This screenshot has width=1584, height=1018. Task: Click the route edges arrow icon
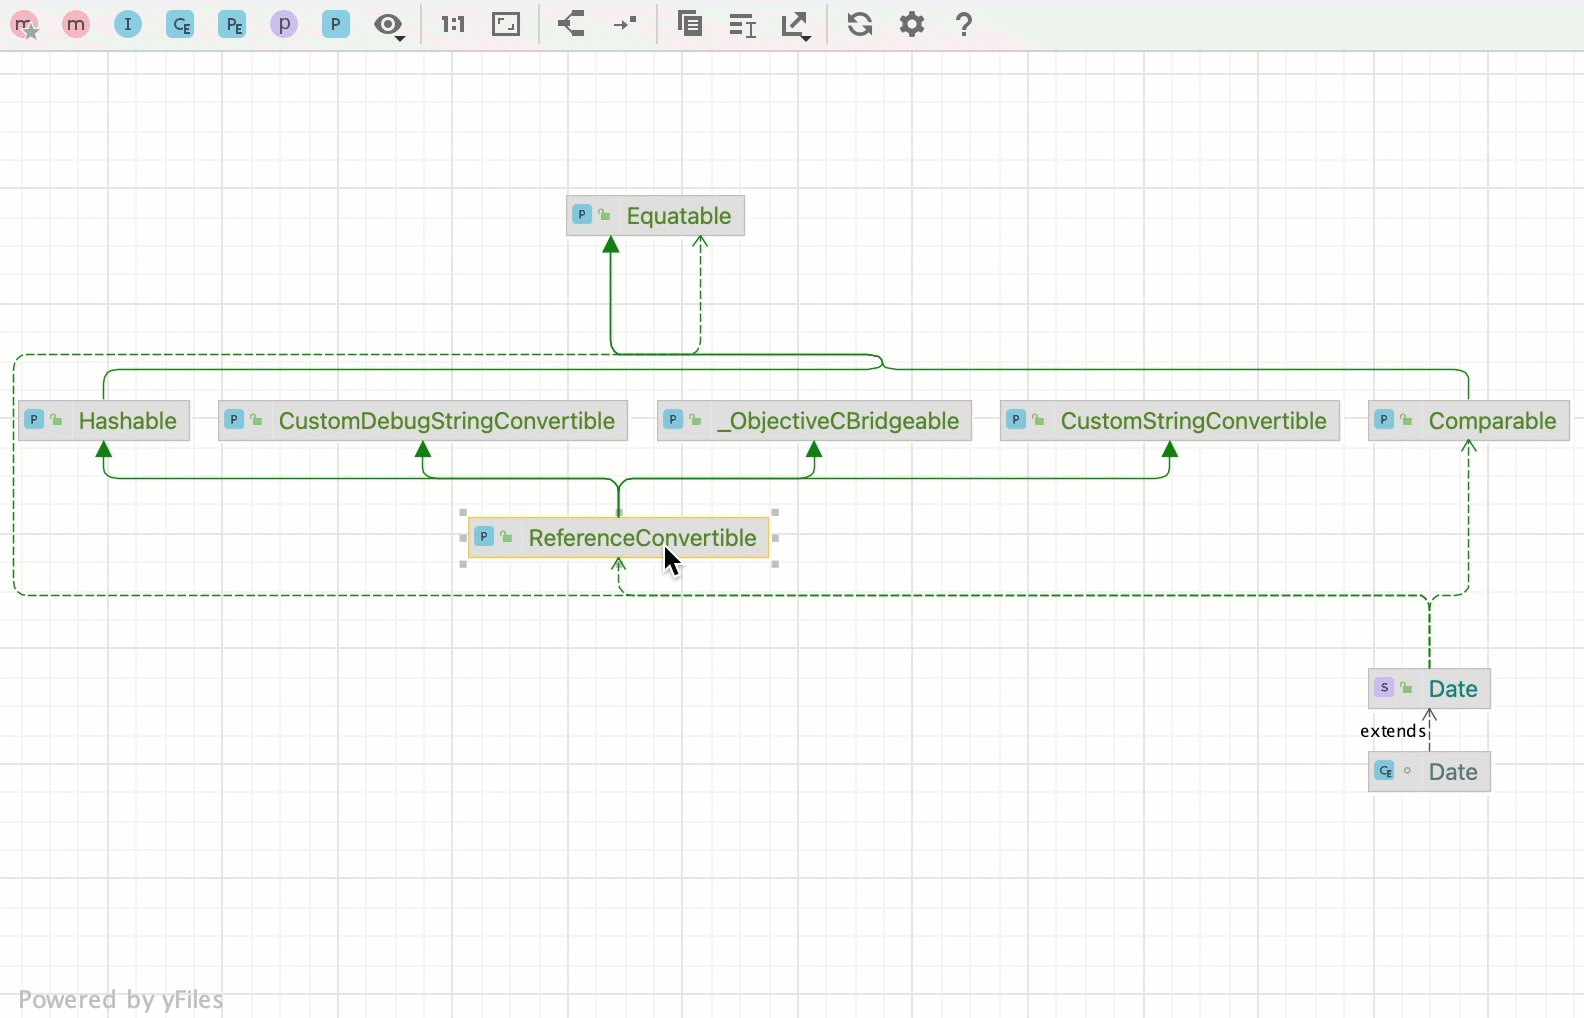pos(625,24)
